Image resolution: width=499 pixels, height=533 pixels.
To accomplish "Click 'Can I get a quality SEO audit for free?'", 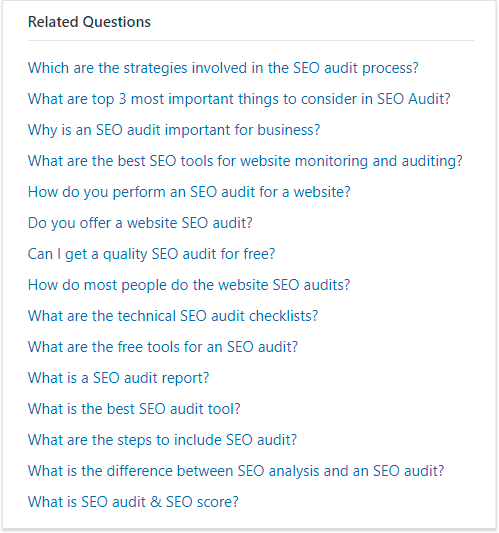I will [x=151, y=254].
